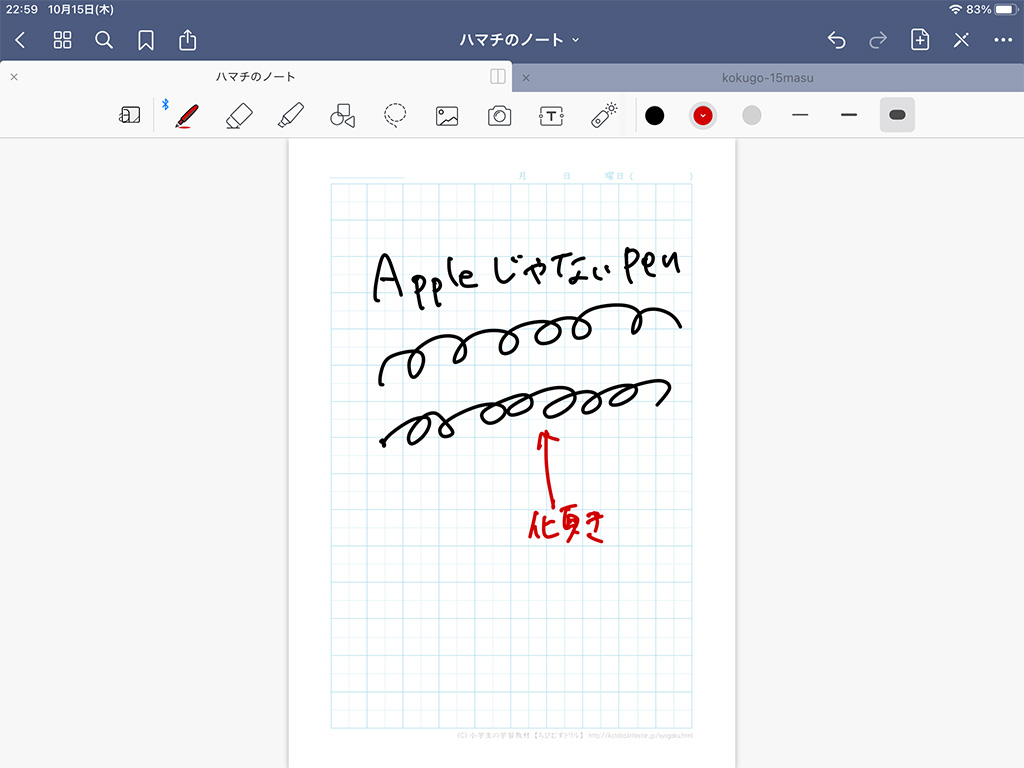
Task: Switch to the kokugo-15masu tab
Action: pos(768,78)
